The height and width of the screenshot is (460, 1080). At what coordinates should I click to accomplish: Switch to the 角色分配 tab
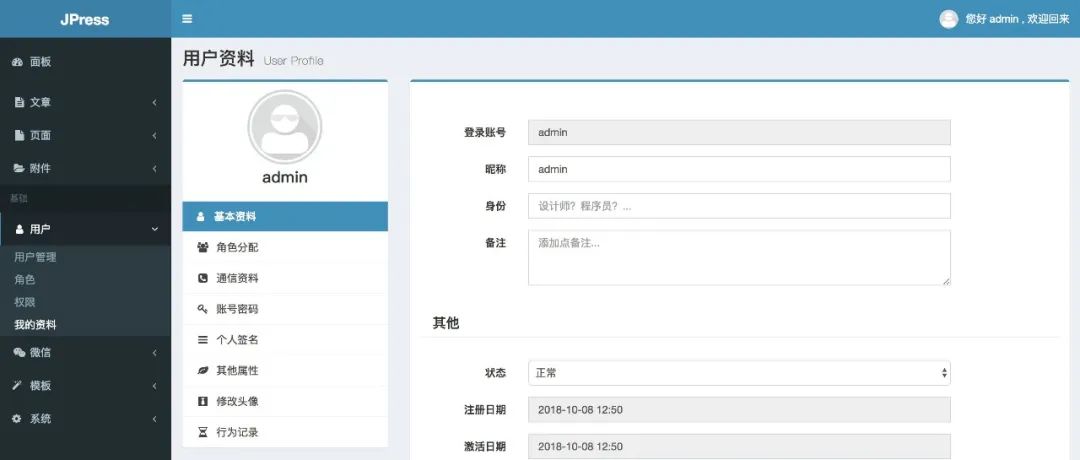click(237, 247)
